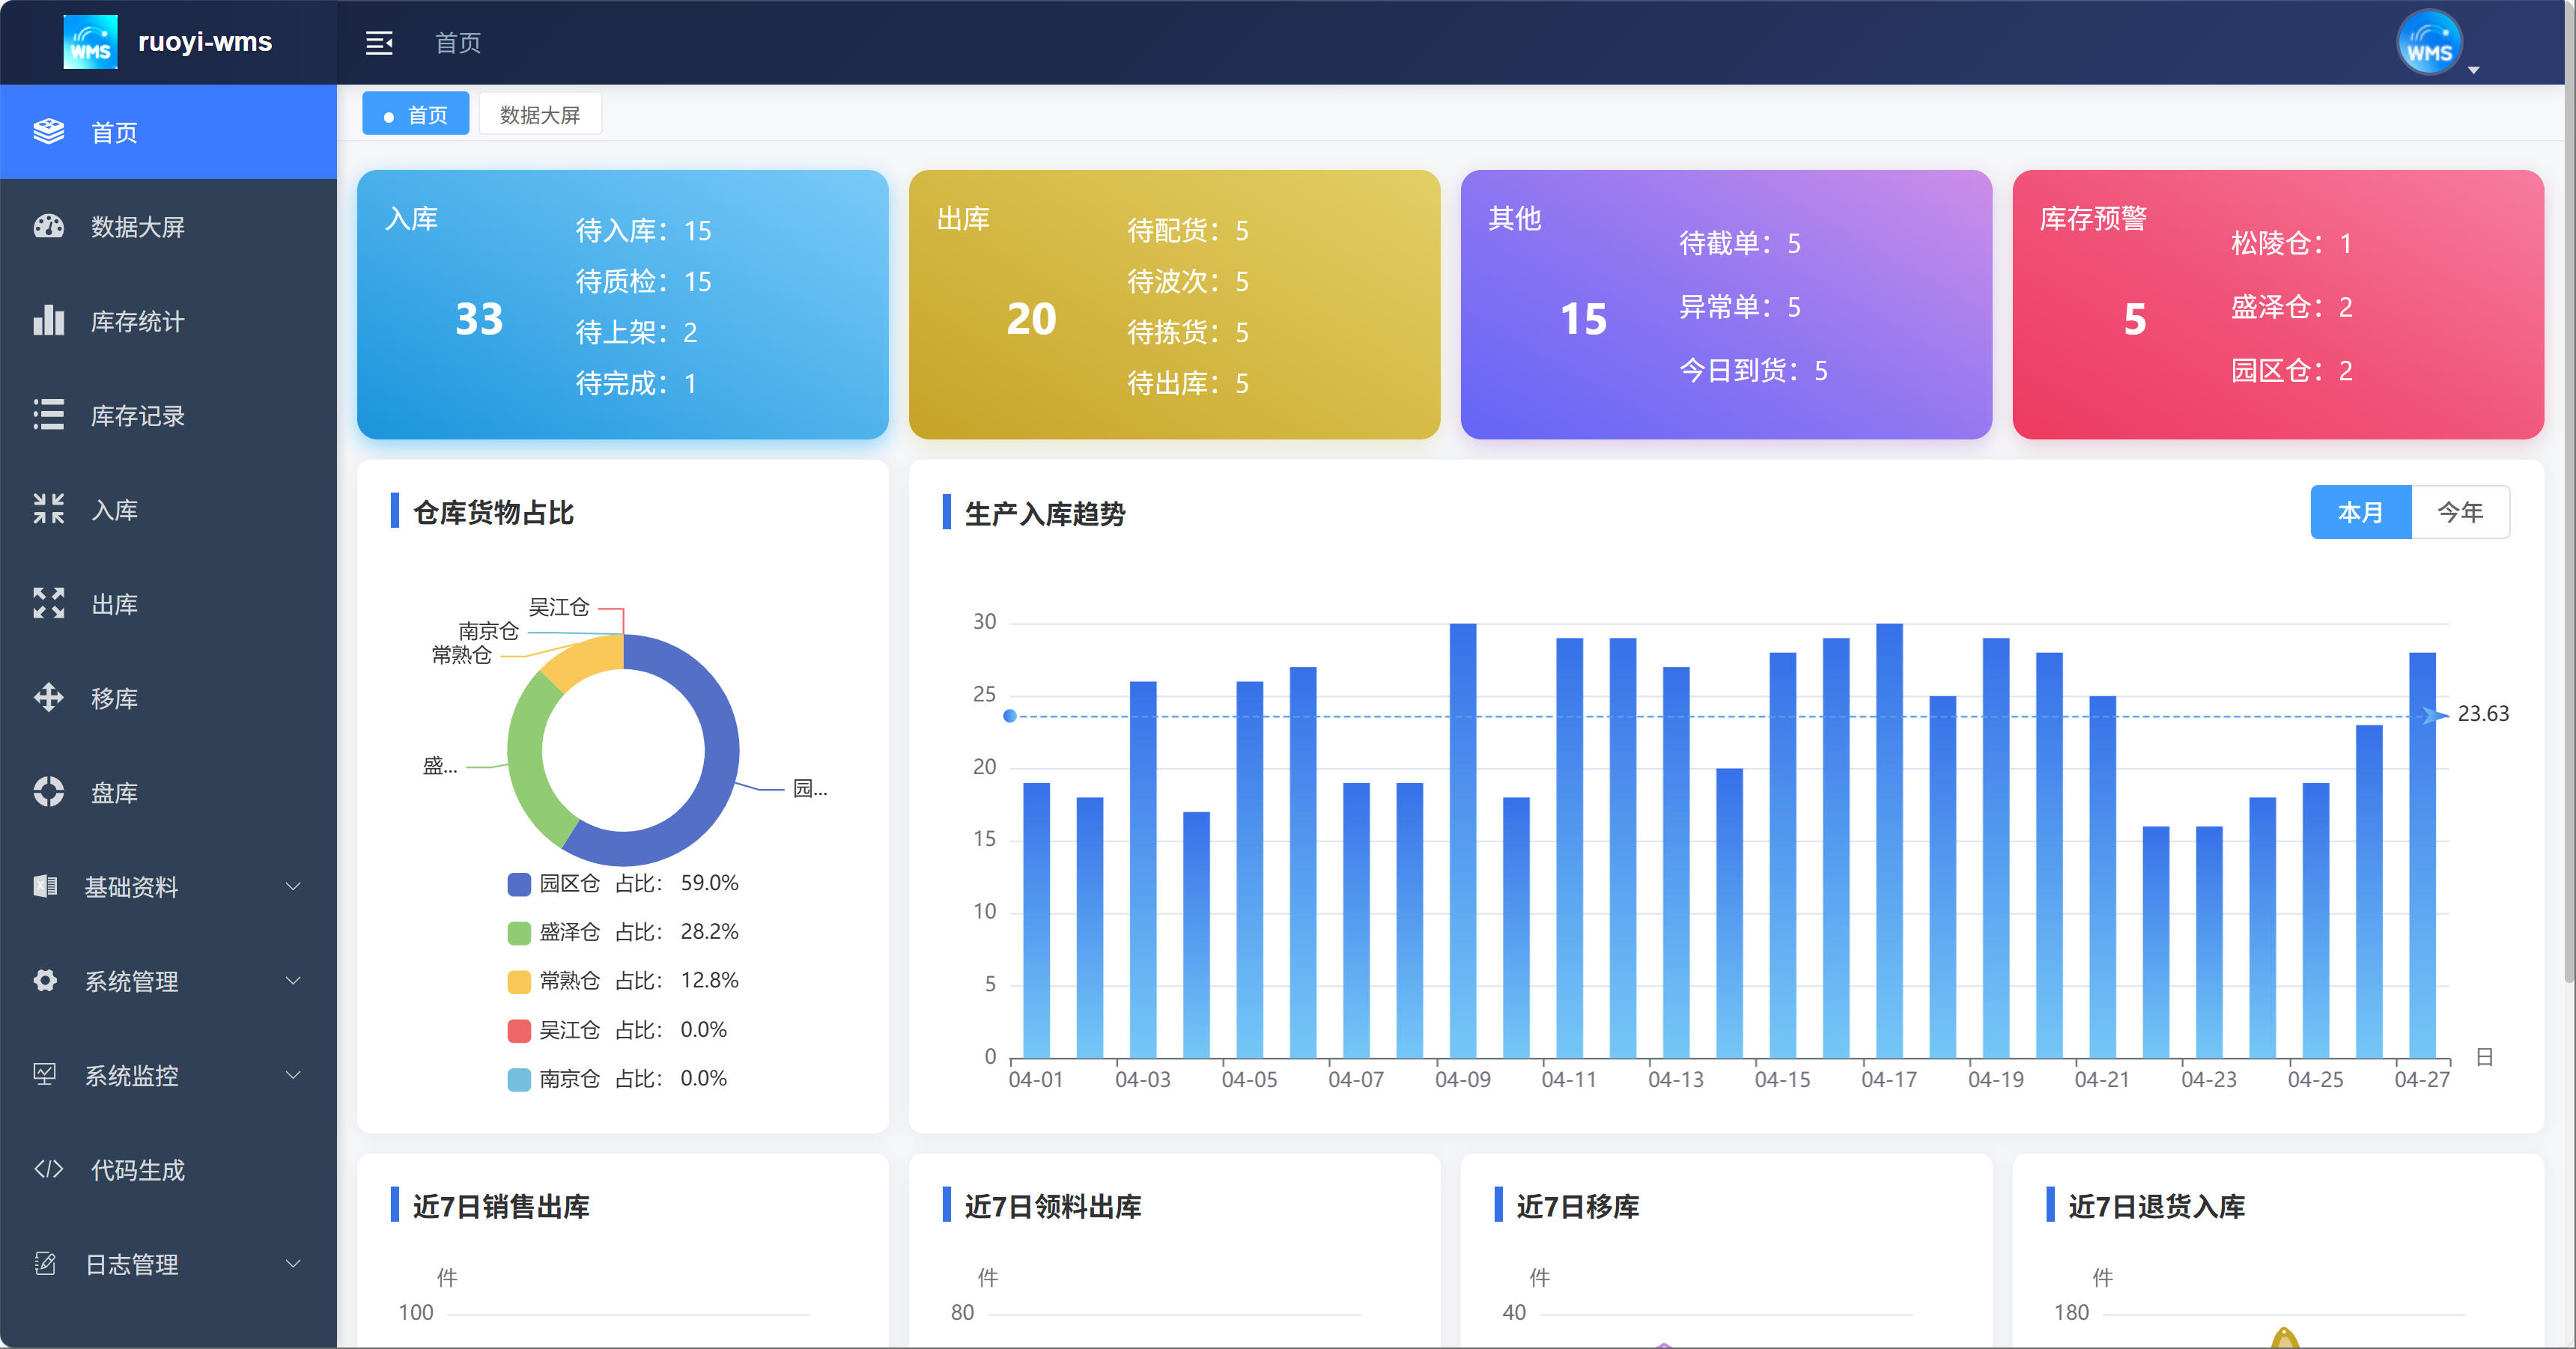Open the 代码生成 code icon
Screen dimensions: 2576x1349
48,1169
